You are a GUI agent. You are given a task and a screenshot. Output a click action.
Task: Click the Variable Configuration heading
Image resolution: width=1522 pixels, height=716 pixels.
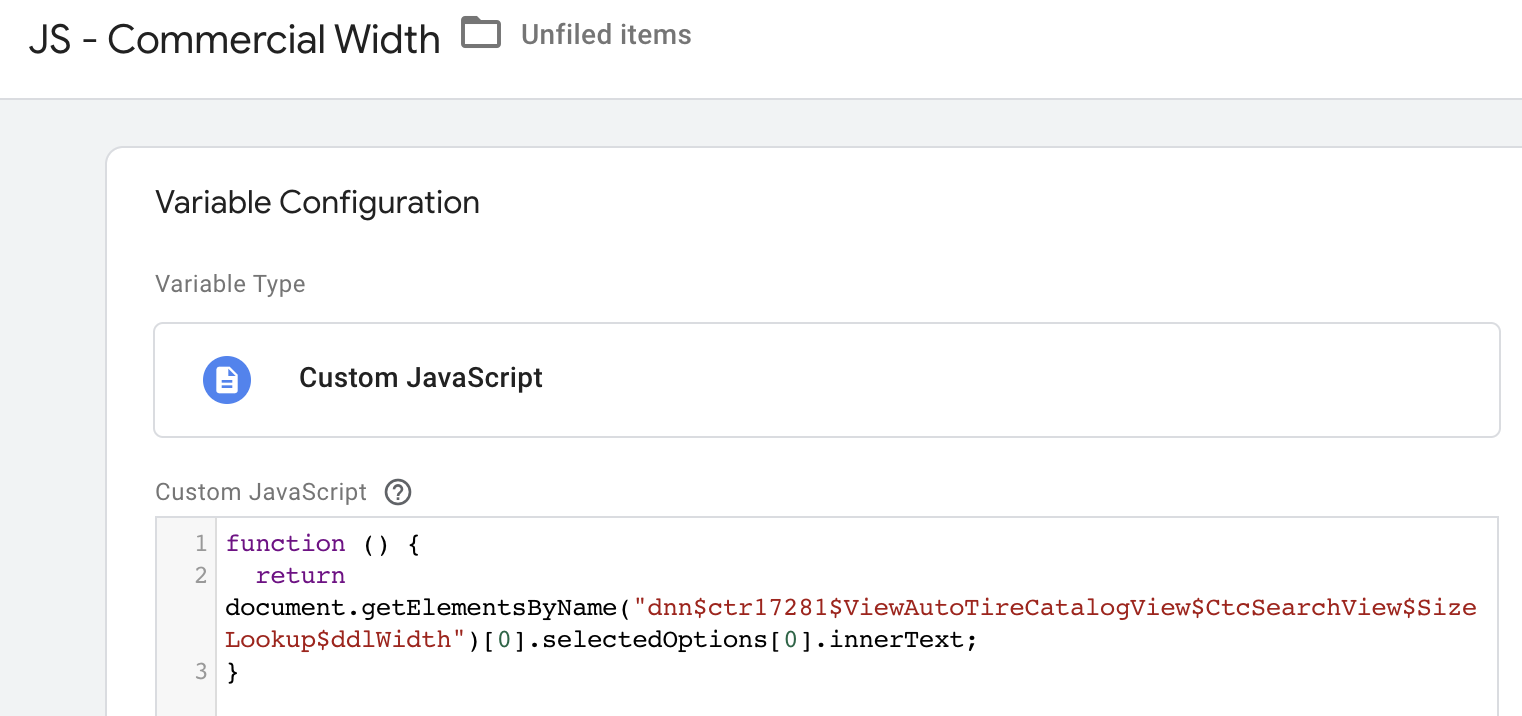317,203
